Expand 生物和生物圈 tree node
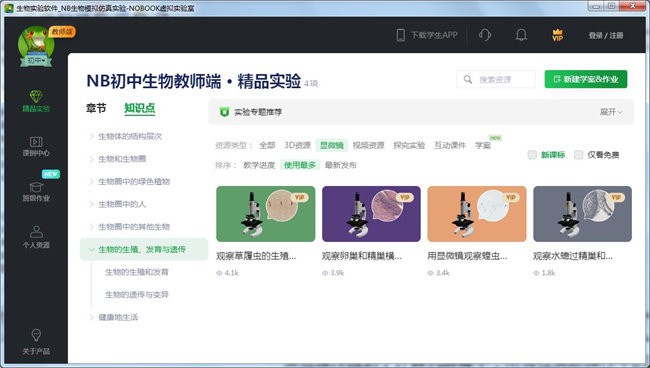Viewport: 650px width, 368px height. point(91,159)
